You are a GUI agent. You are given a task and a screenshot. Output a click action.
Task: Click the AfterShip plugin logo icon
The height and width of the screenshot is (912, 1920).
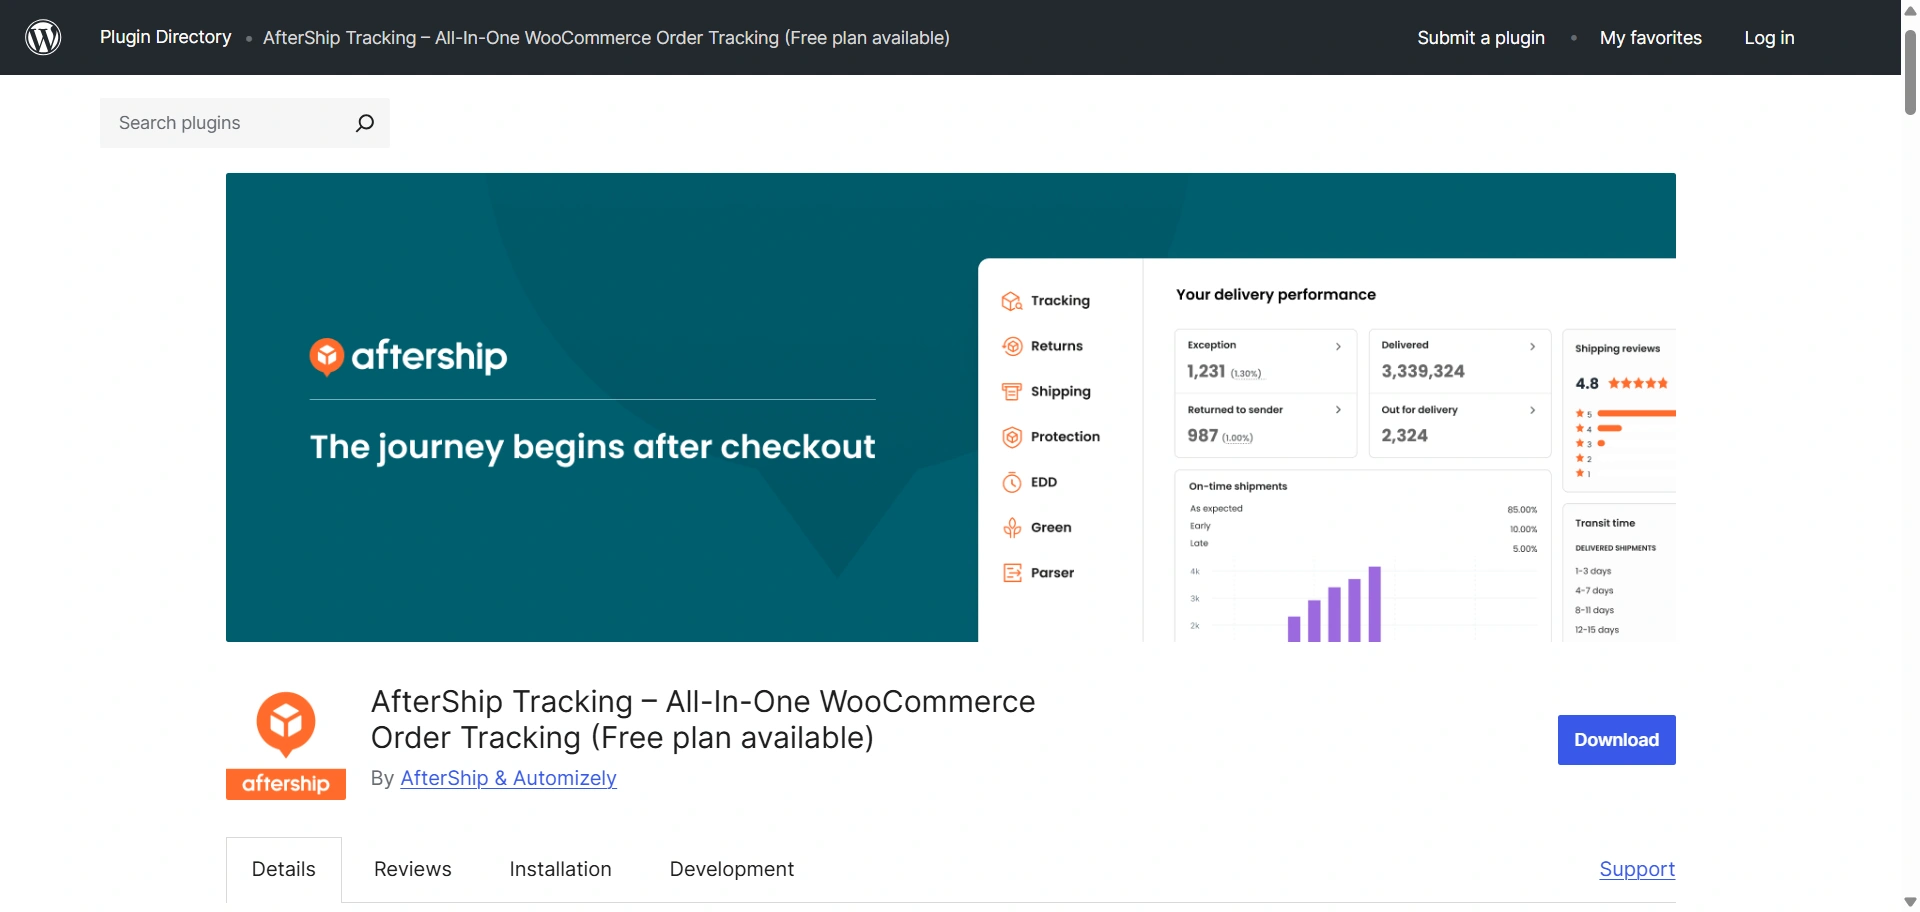point(286,744)
